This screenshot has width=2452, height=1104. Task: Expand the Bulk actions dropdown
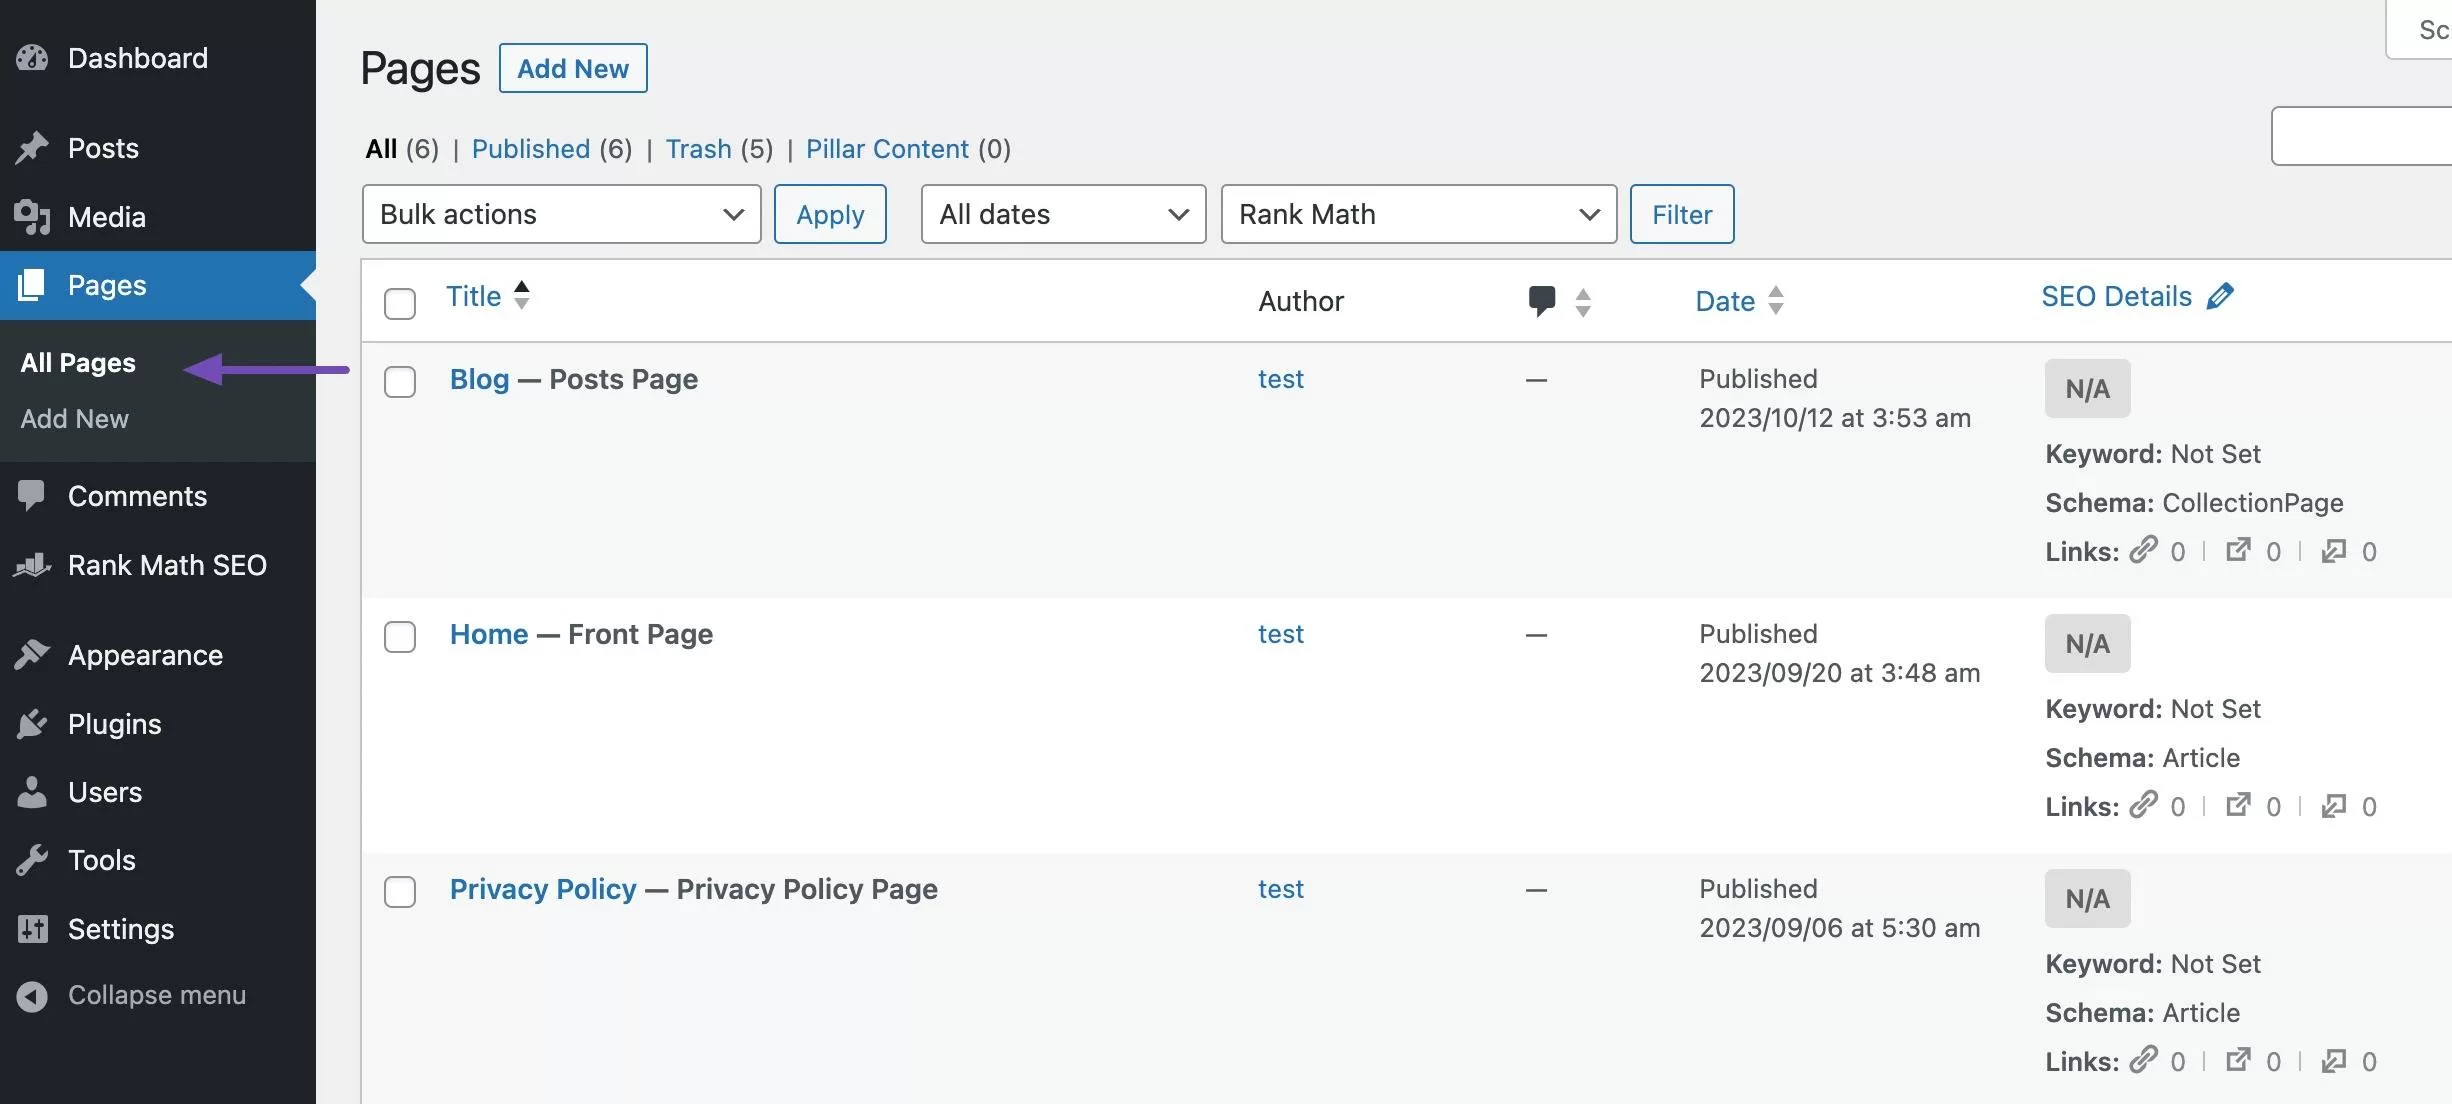pos(558,213)
